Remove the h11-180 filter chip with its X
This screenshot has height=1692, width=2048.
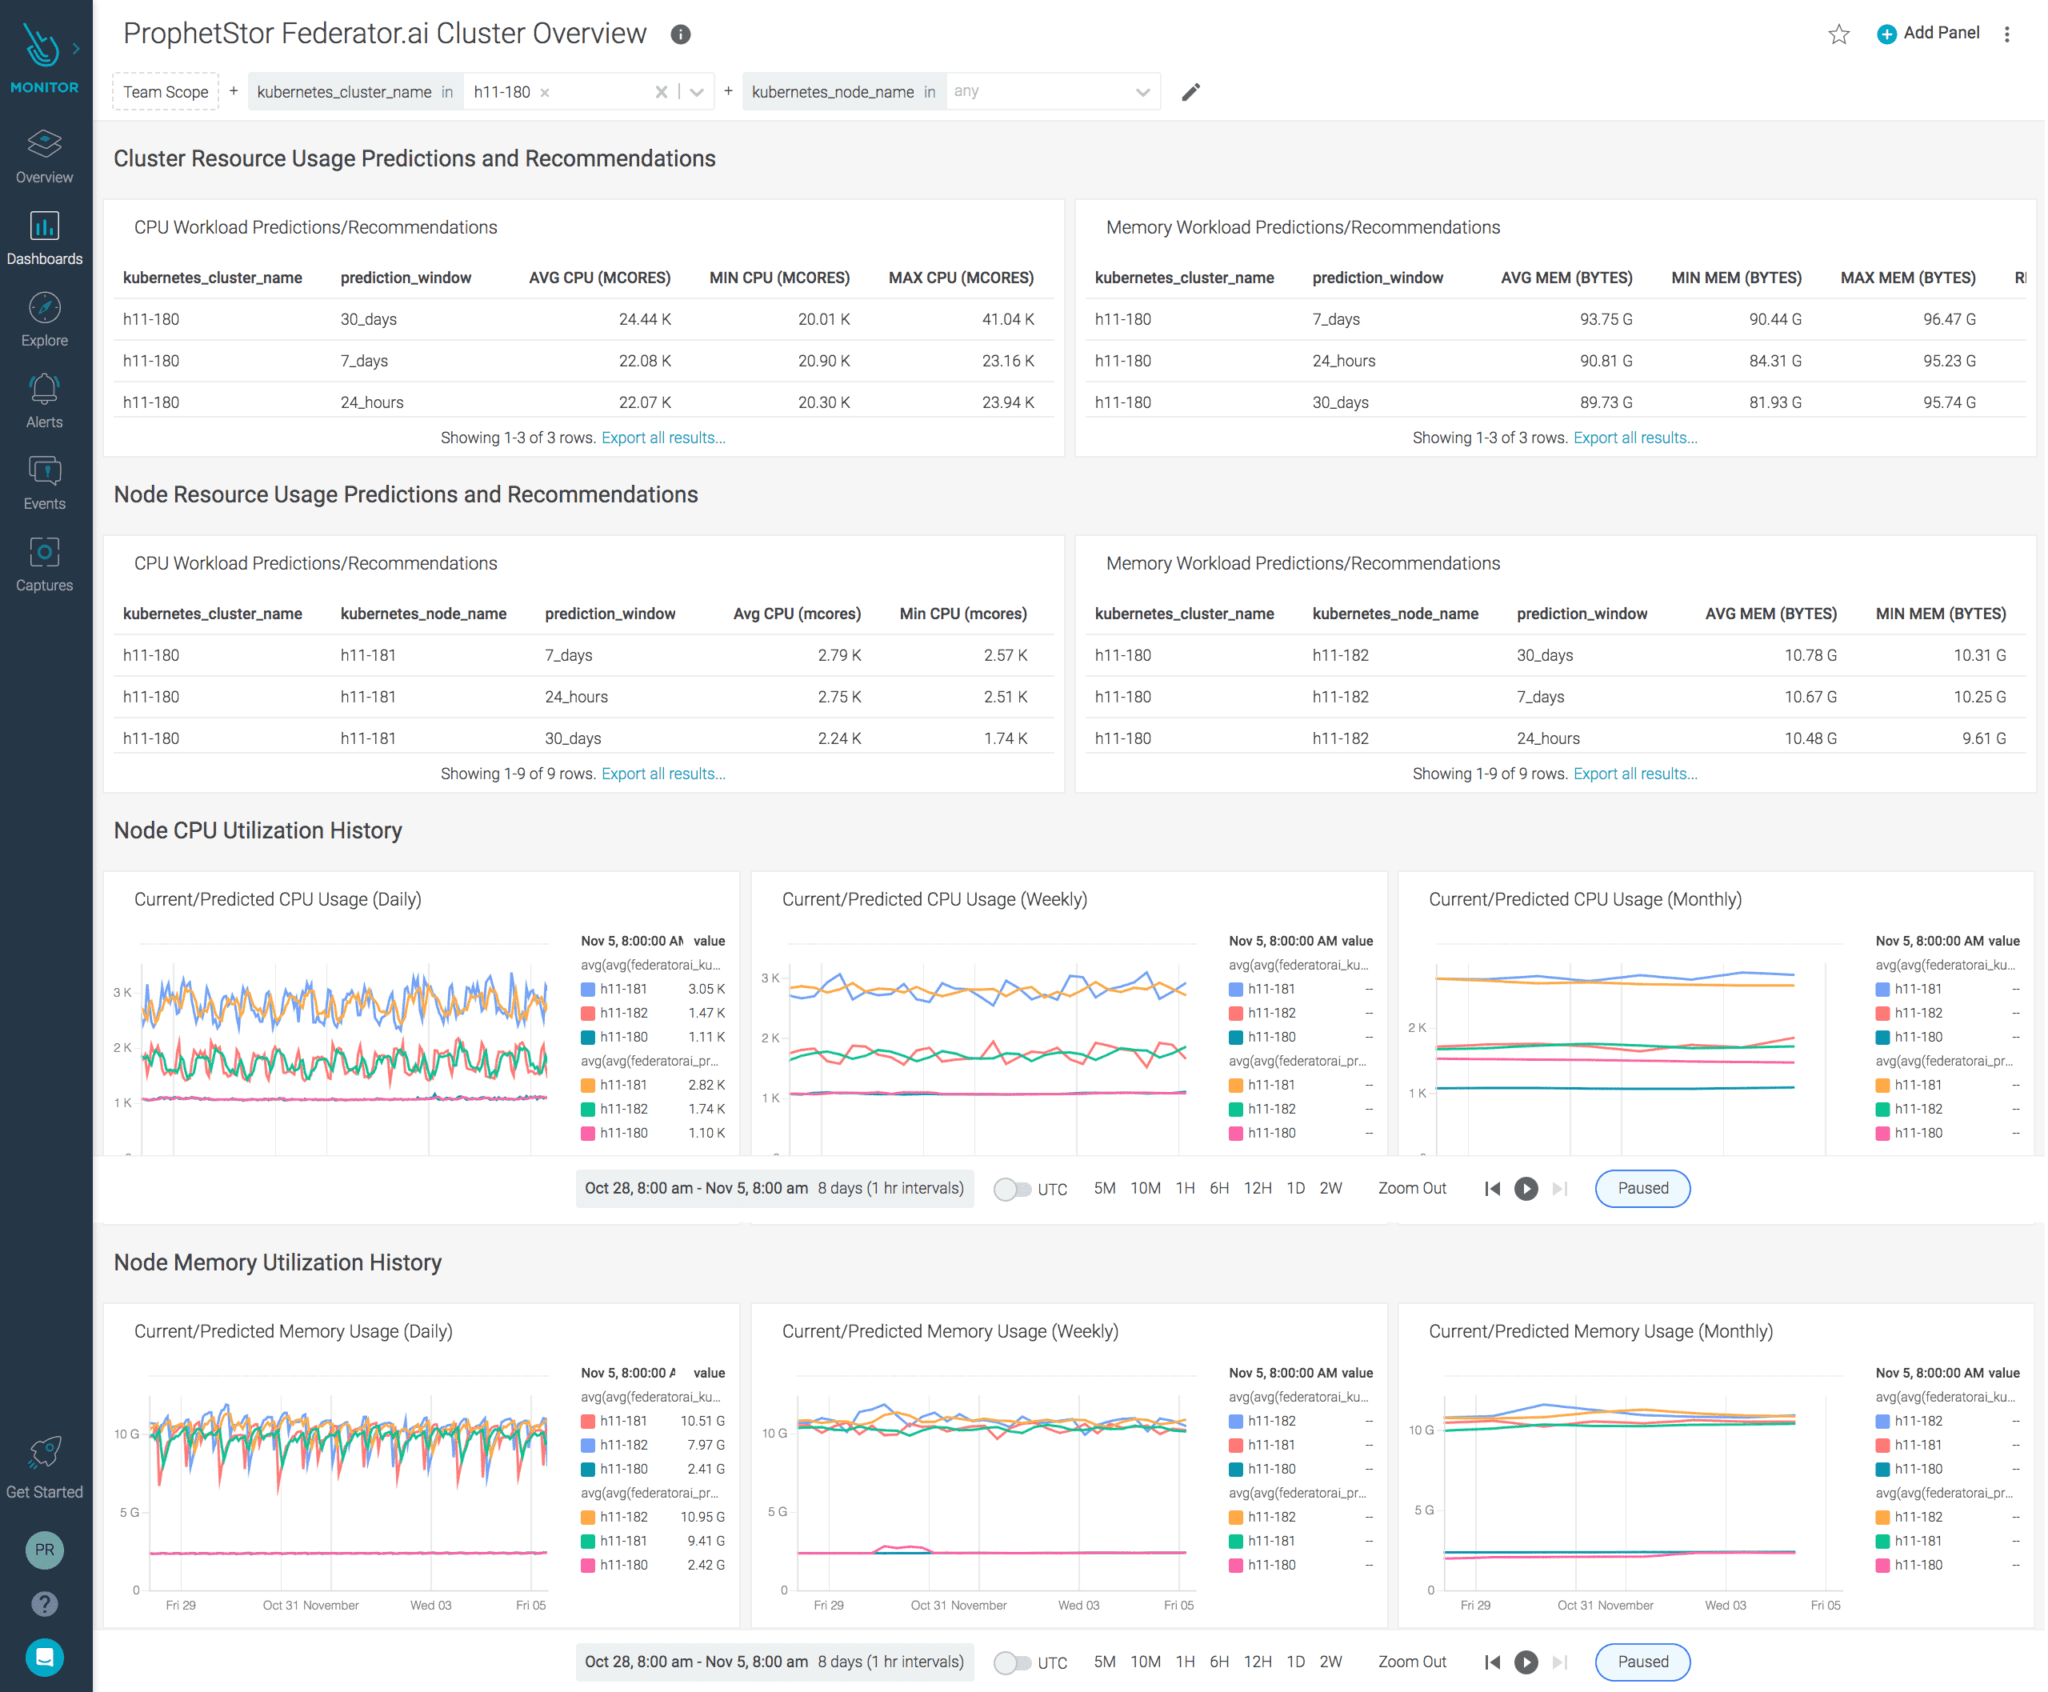[x=545, y=91]
